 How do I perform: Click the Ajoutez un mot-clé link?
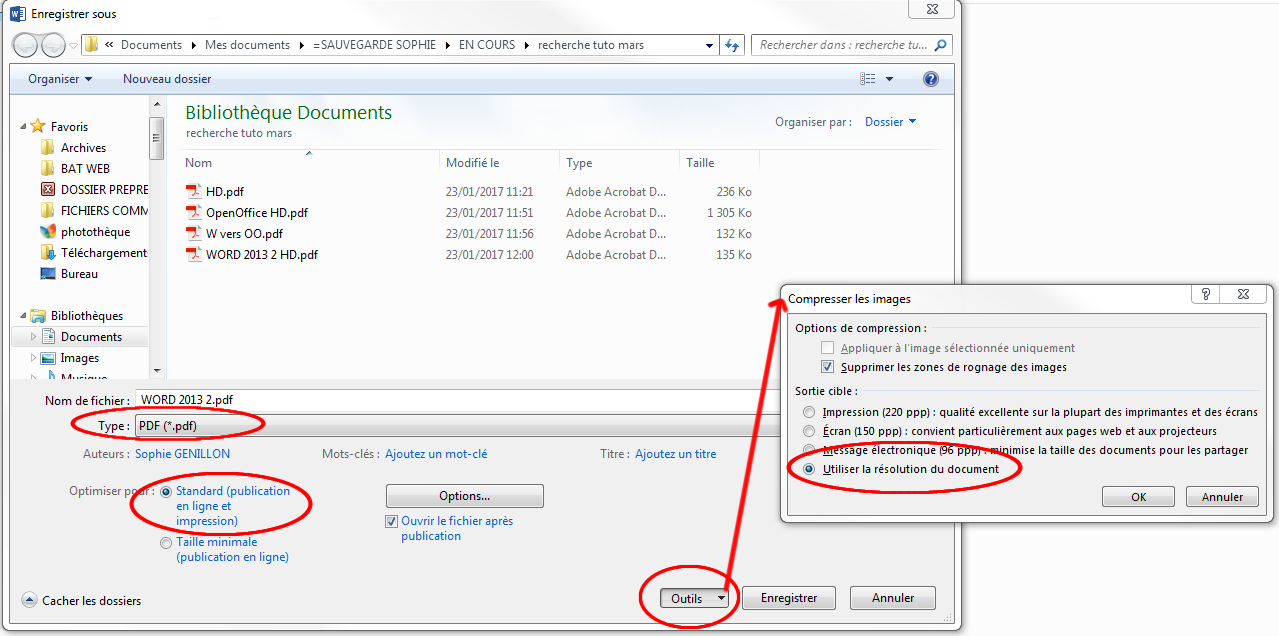[x=436, y=454]
